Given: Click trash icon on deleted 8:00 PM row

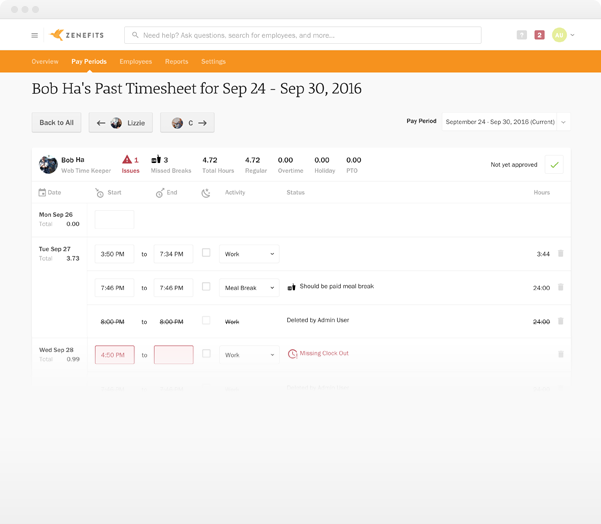Looking at the screenshot, I should (560, 321).
